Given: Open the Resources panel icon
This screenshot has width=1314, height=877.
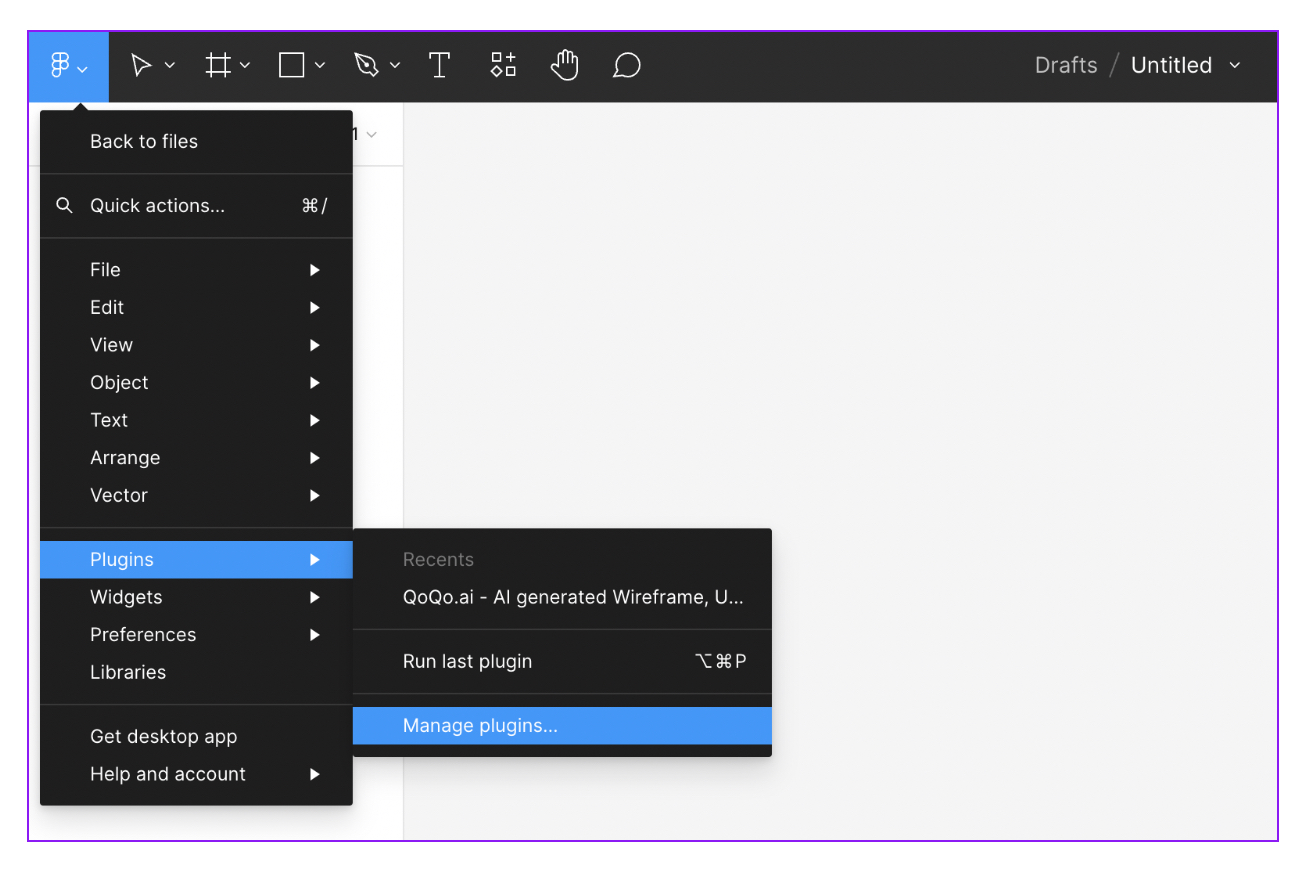Looking at the screenshot, I should [x=502, y=64].
